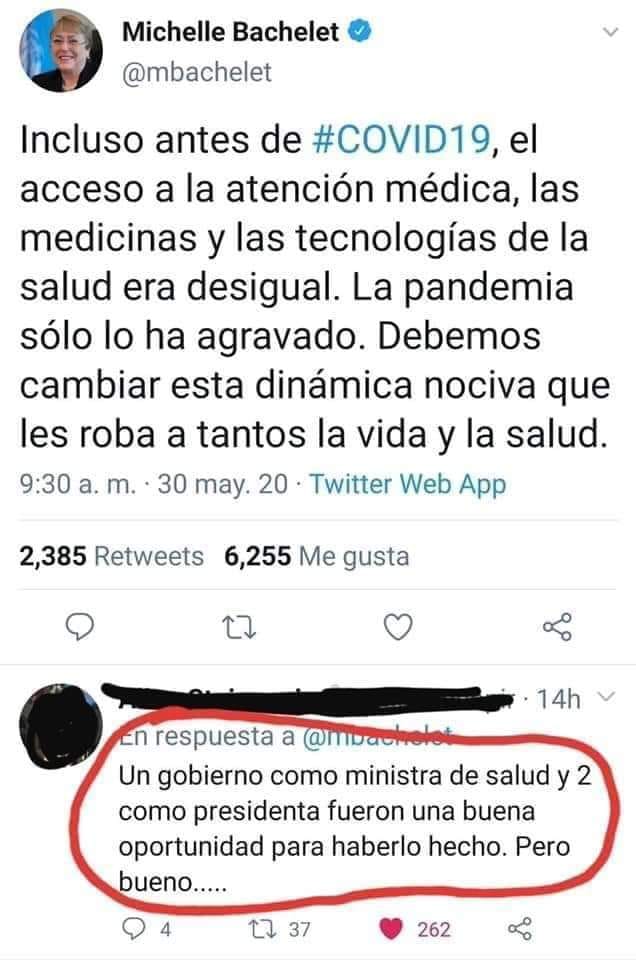Open the Twitter Web App source link
The height and width of the screenshot is (960, 636).
point(408,484)
